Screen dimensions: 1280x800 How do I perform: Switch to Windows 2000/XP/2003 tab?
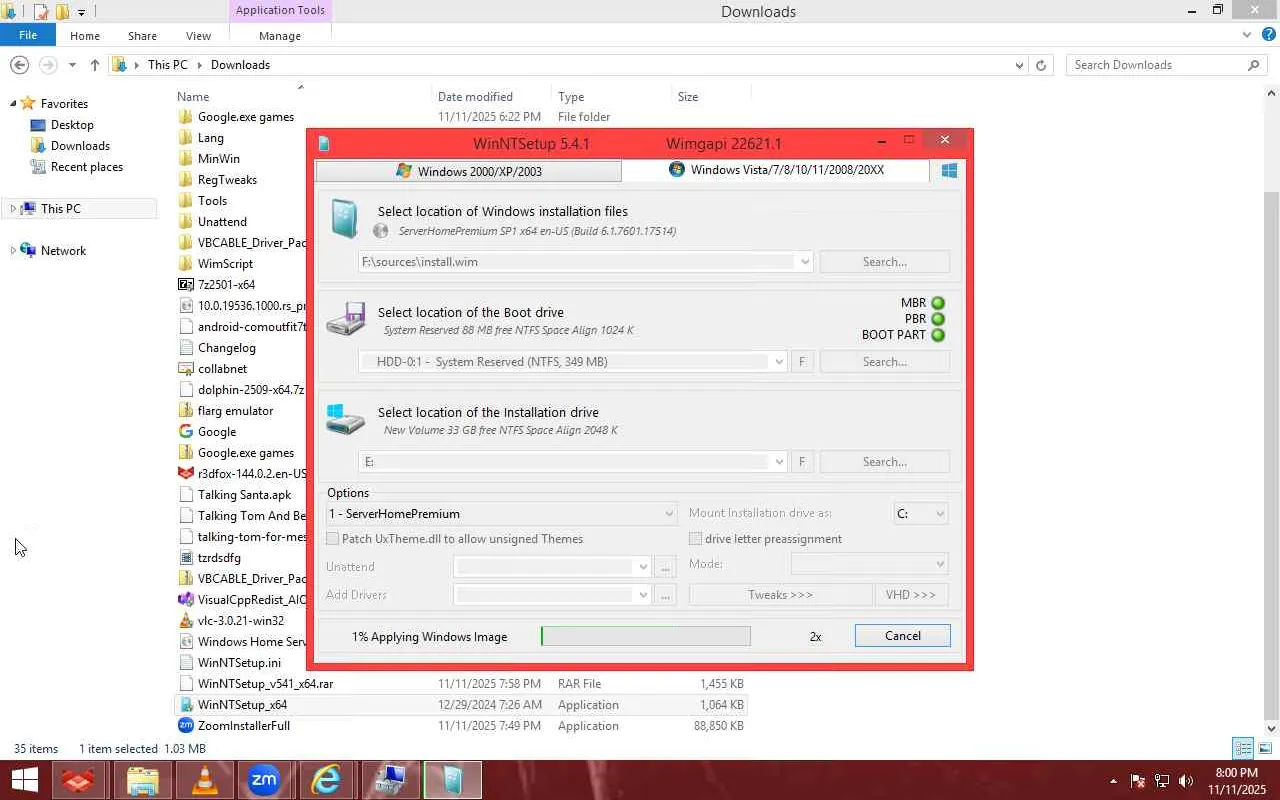coord(468,171)
